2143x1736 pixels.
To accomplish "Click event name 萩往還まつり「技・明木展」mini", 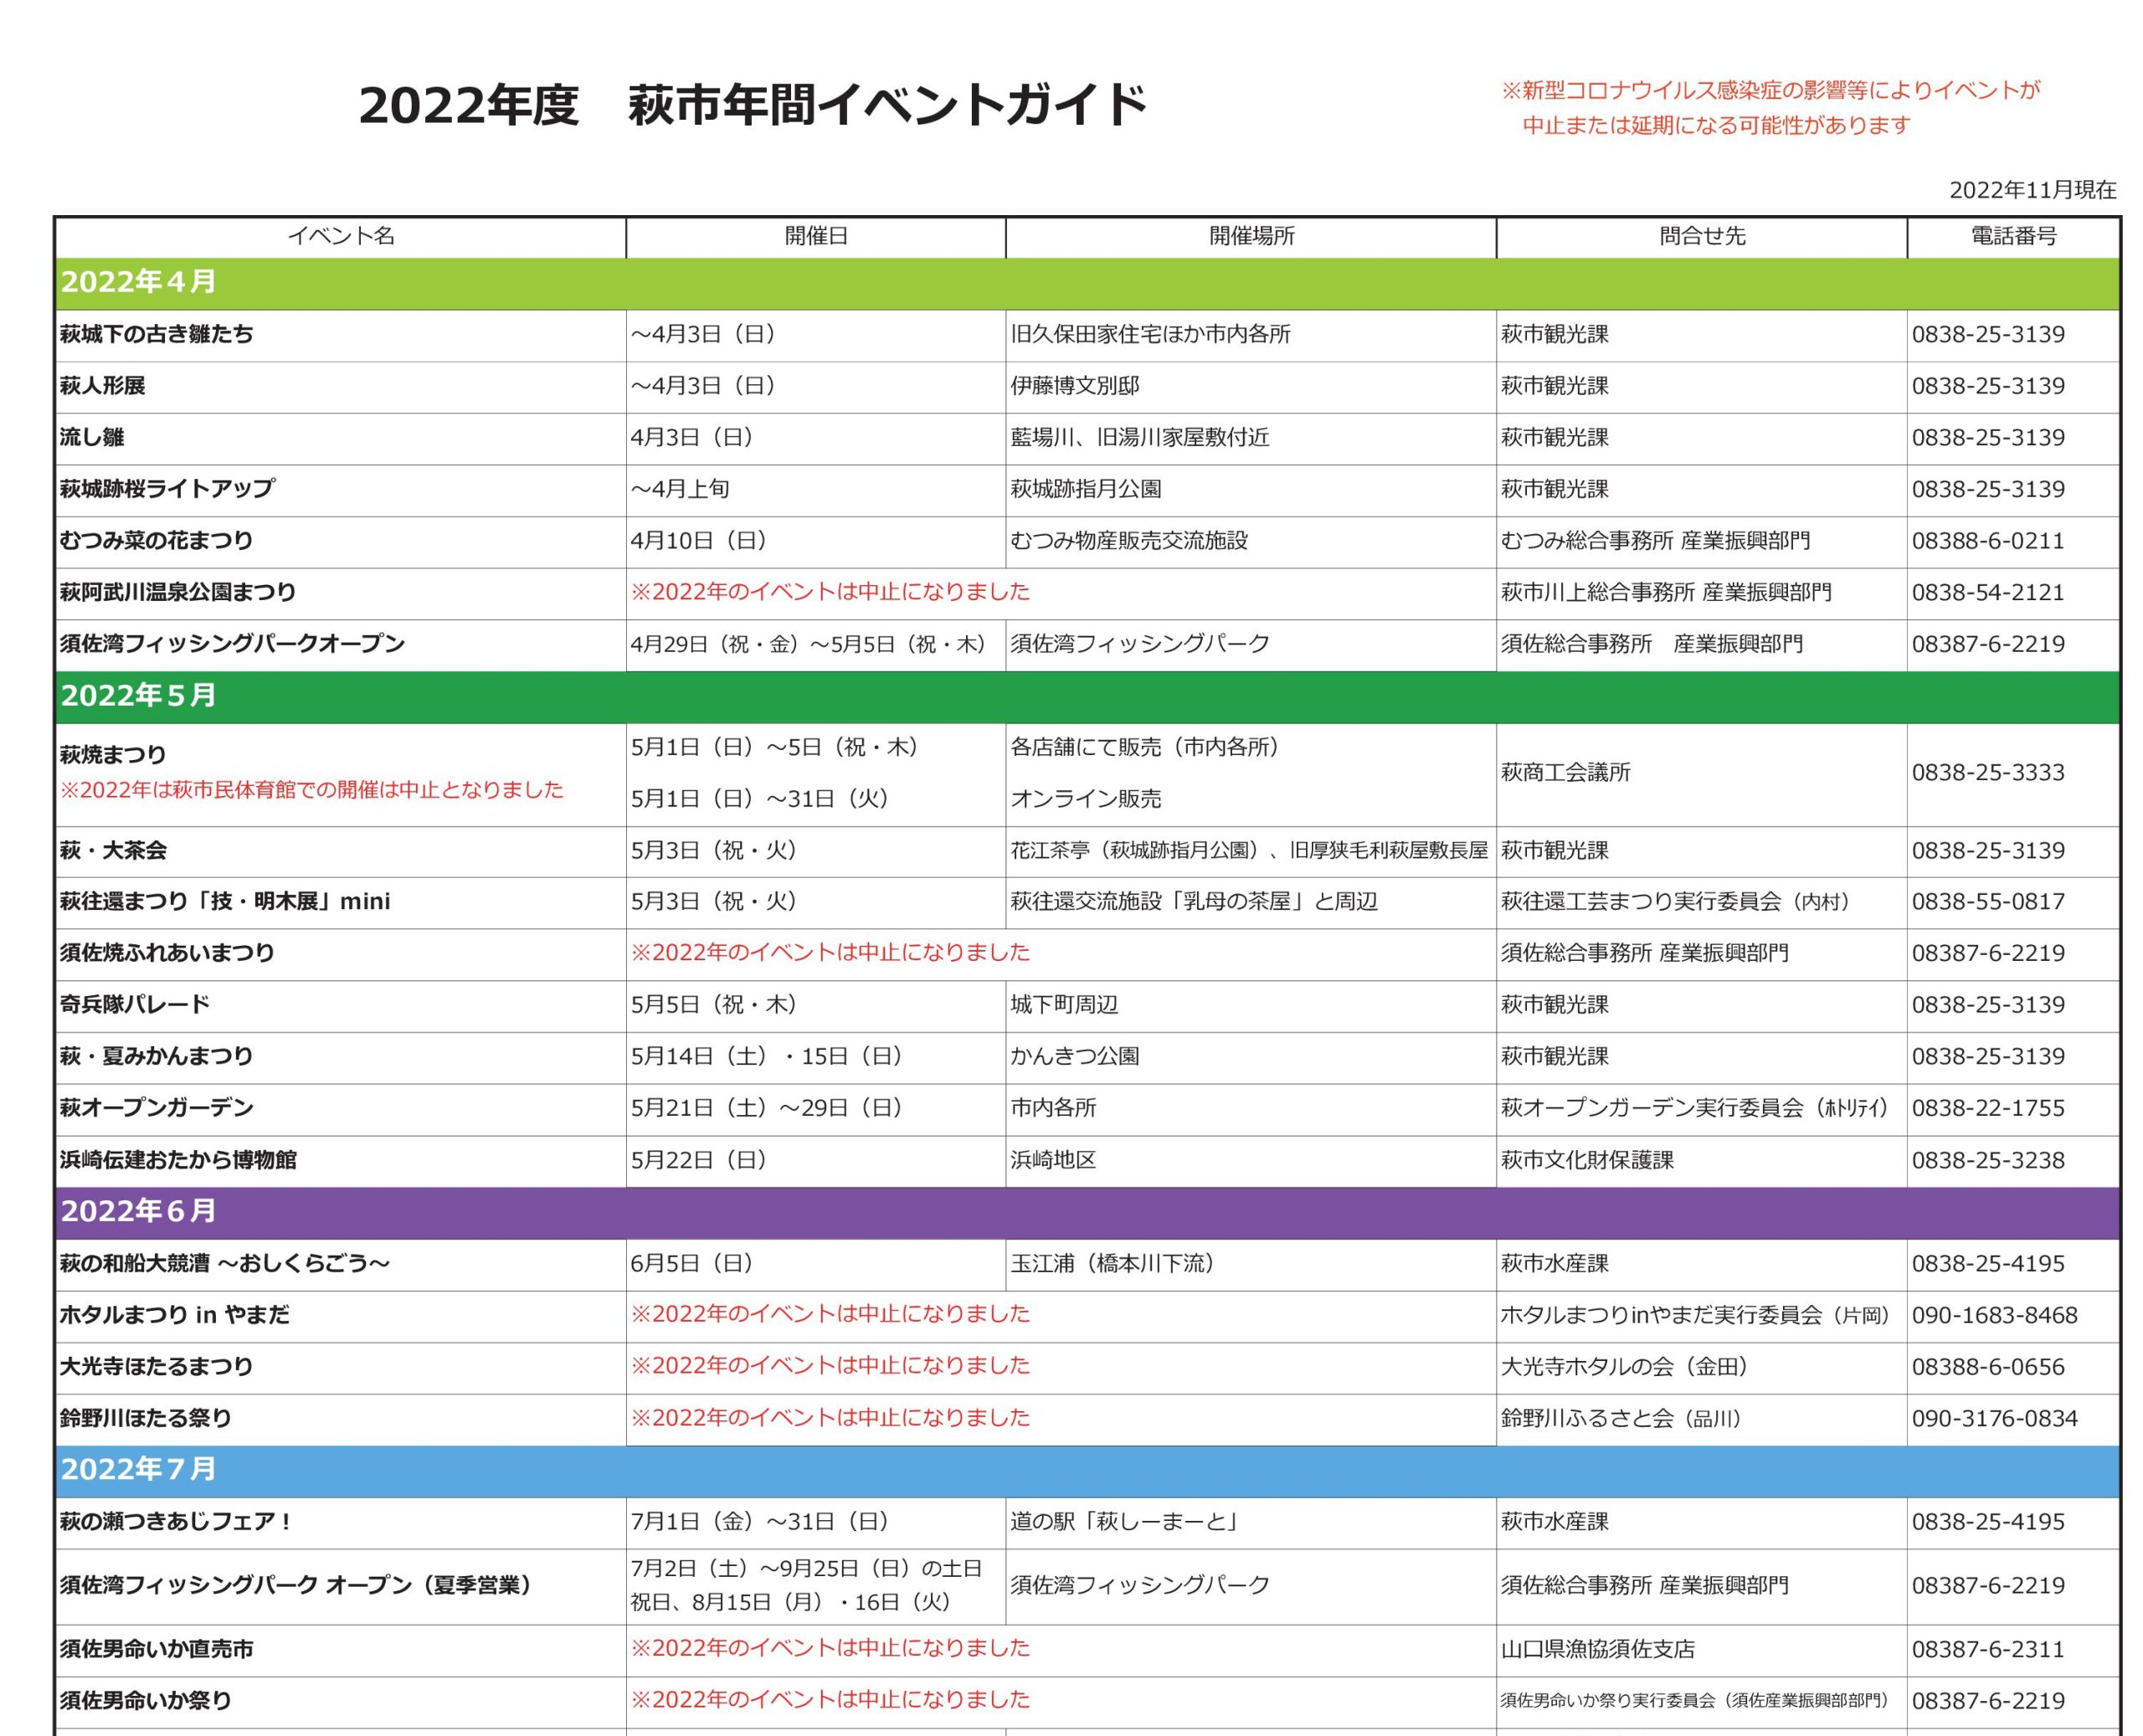I will (x=225, y=902).
